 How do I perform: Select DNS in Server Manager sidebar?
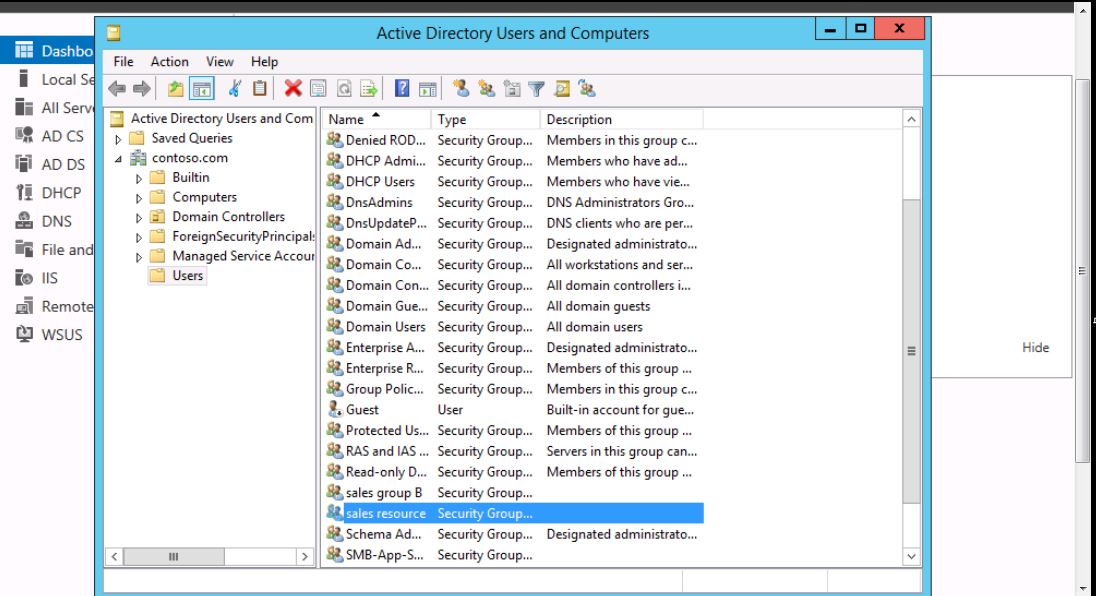(56, 221)
